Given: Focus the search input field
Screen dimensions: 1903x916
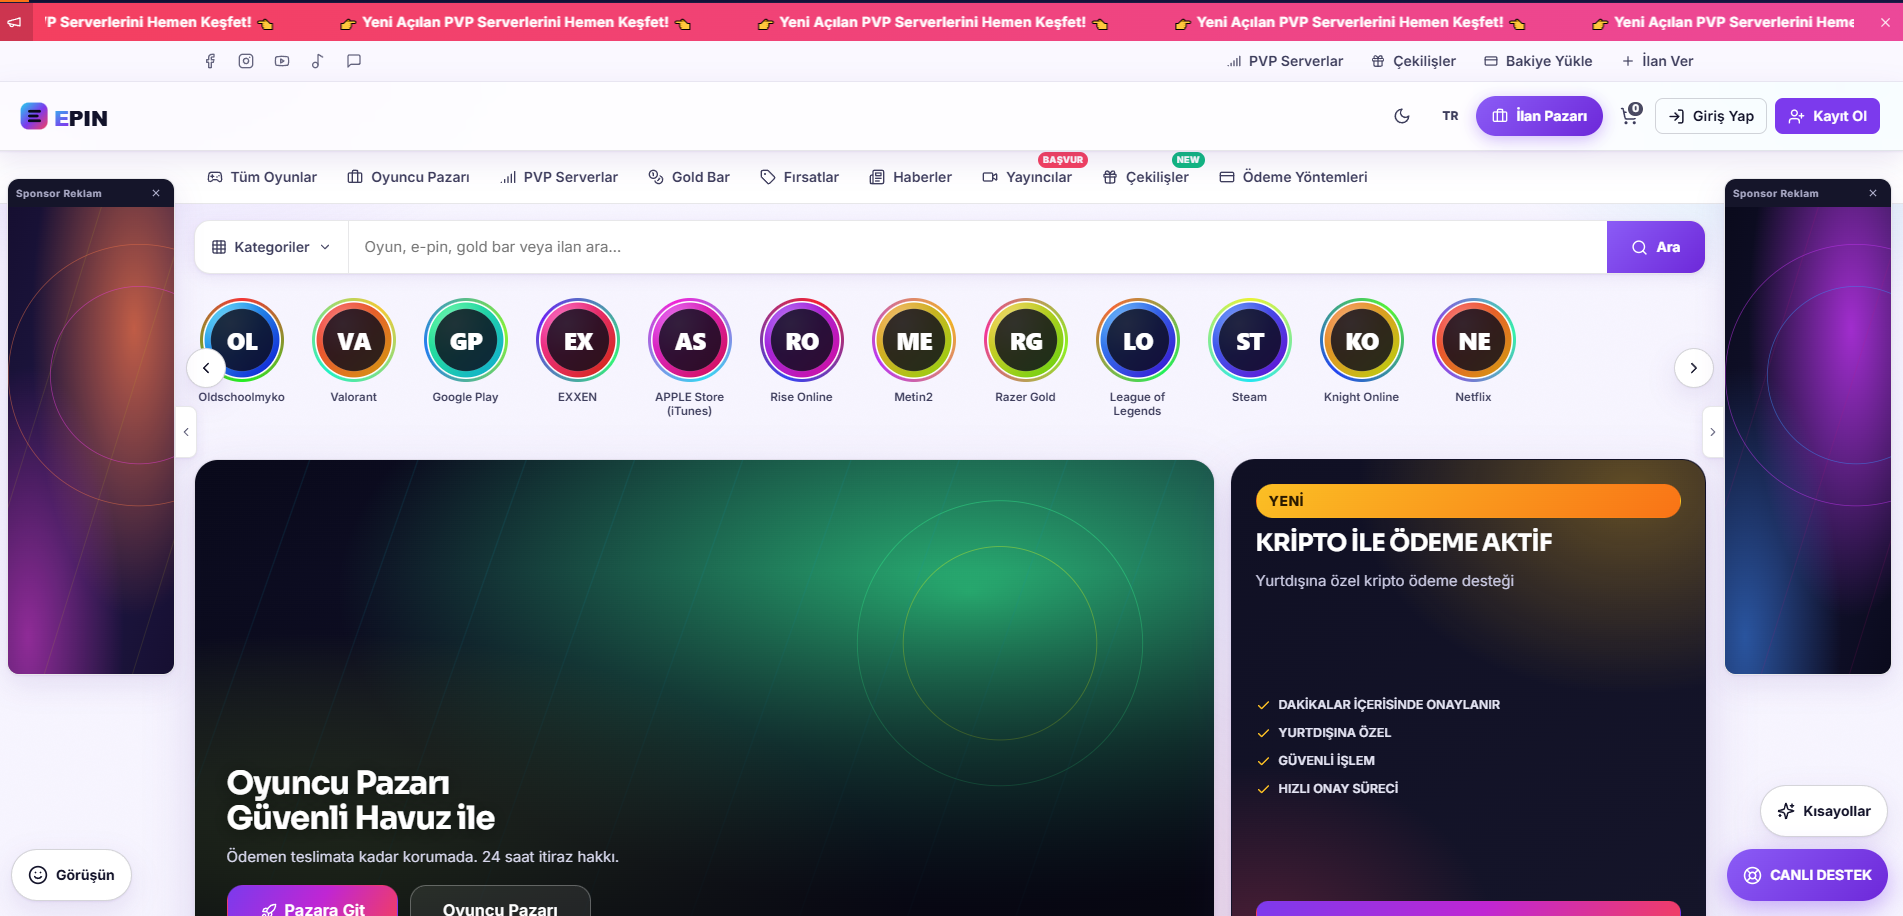Looking at the screenshot, I should pyautogui.click(x=977, y=247).
